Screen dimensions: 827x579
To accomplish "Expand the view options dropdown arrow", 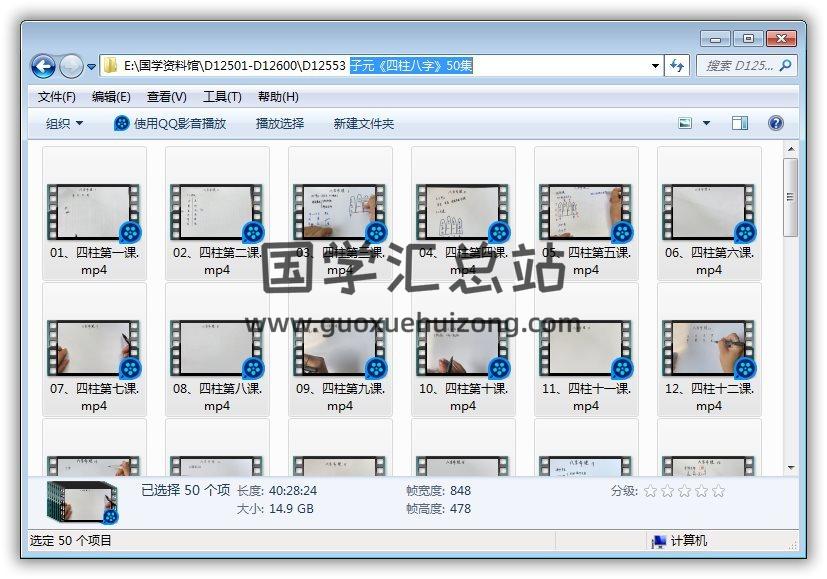I will coord(706,123).
